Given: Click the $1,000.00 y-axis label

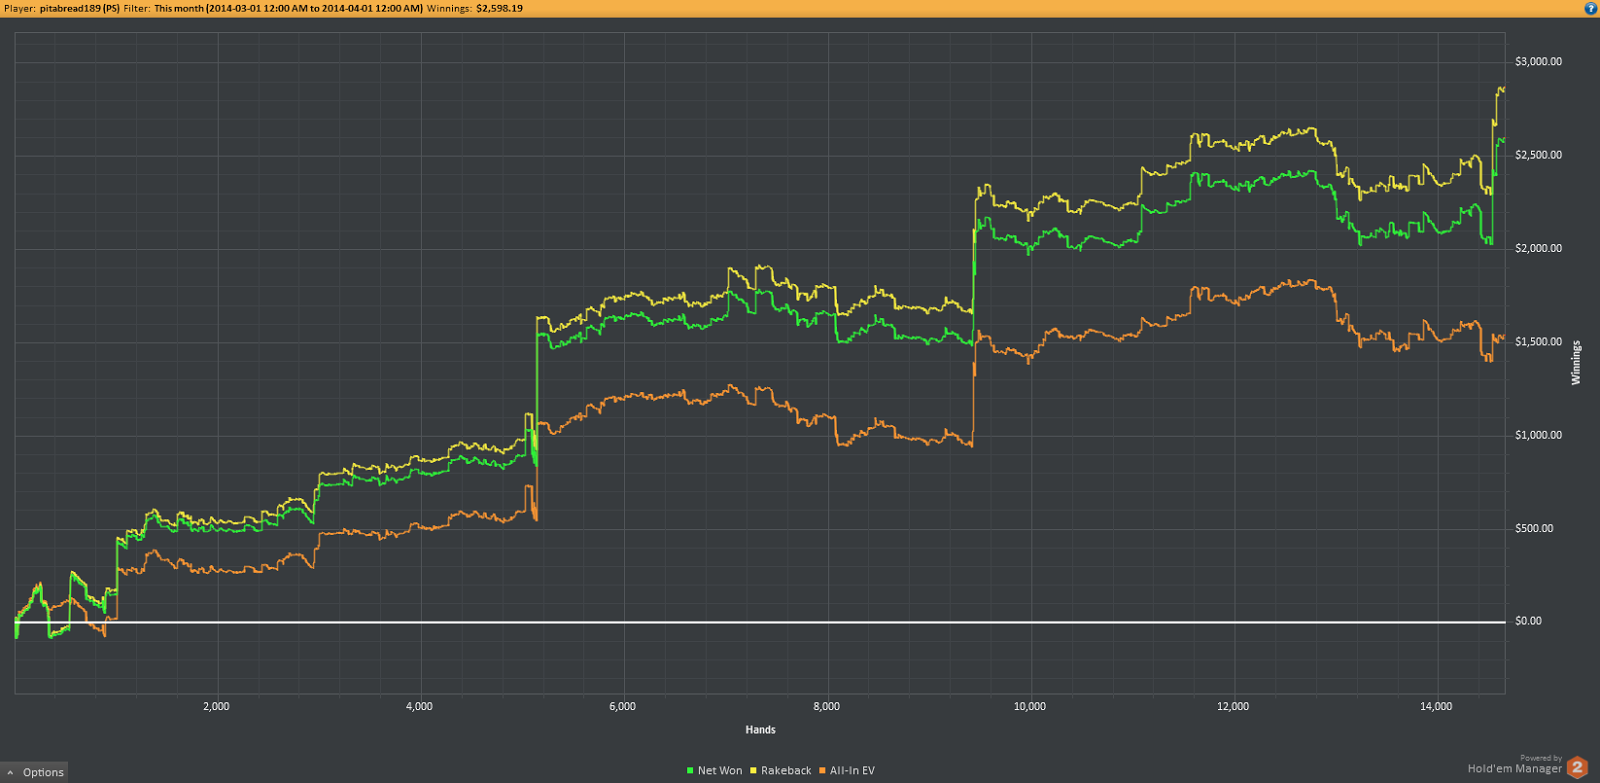Looking at the screenshot, I should [x=1538, y=435].
